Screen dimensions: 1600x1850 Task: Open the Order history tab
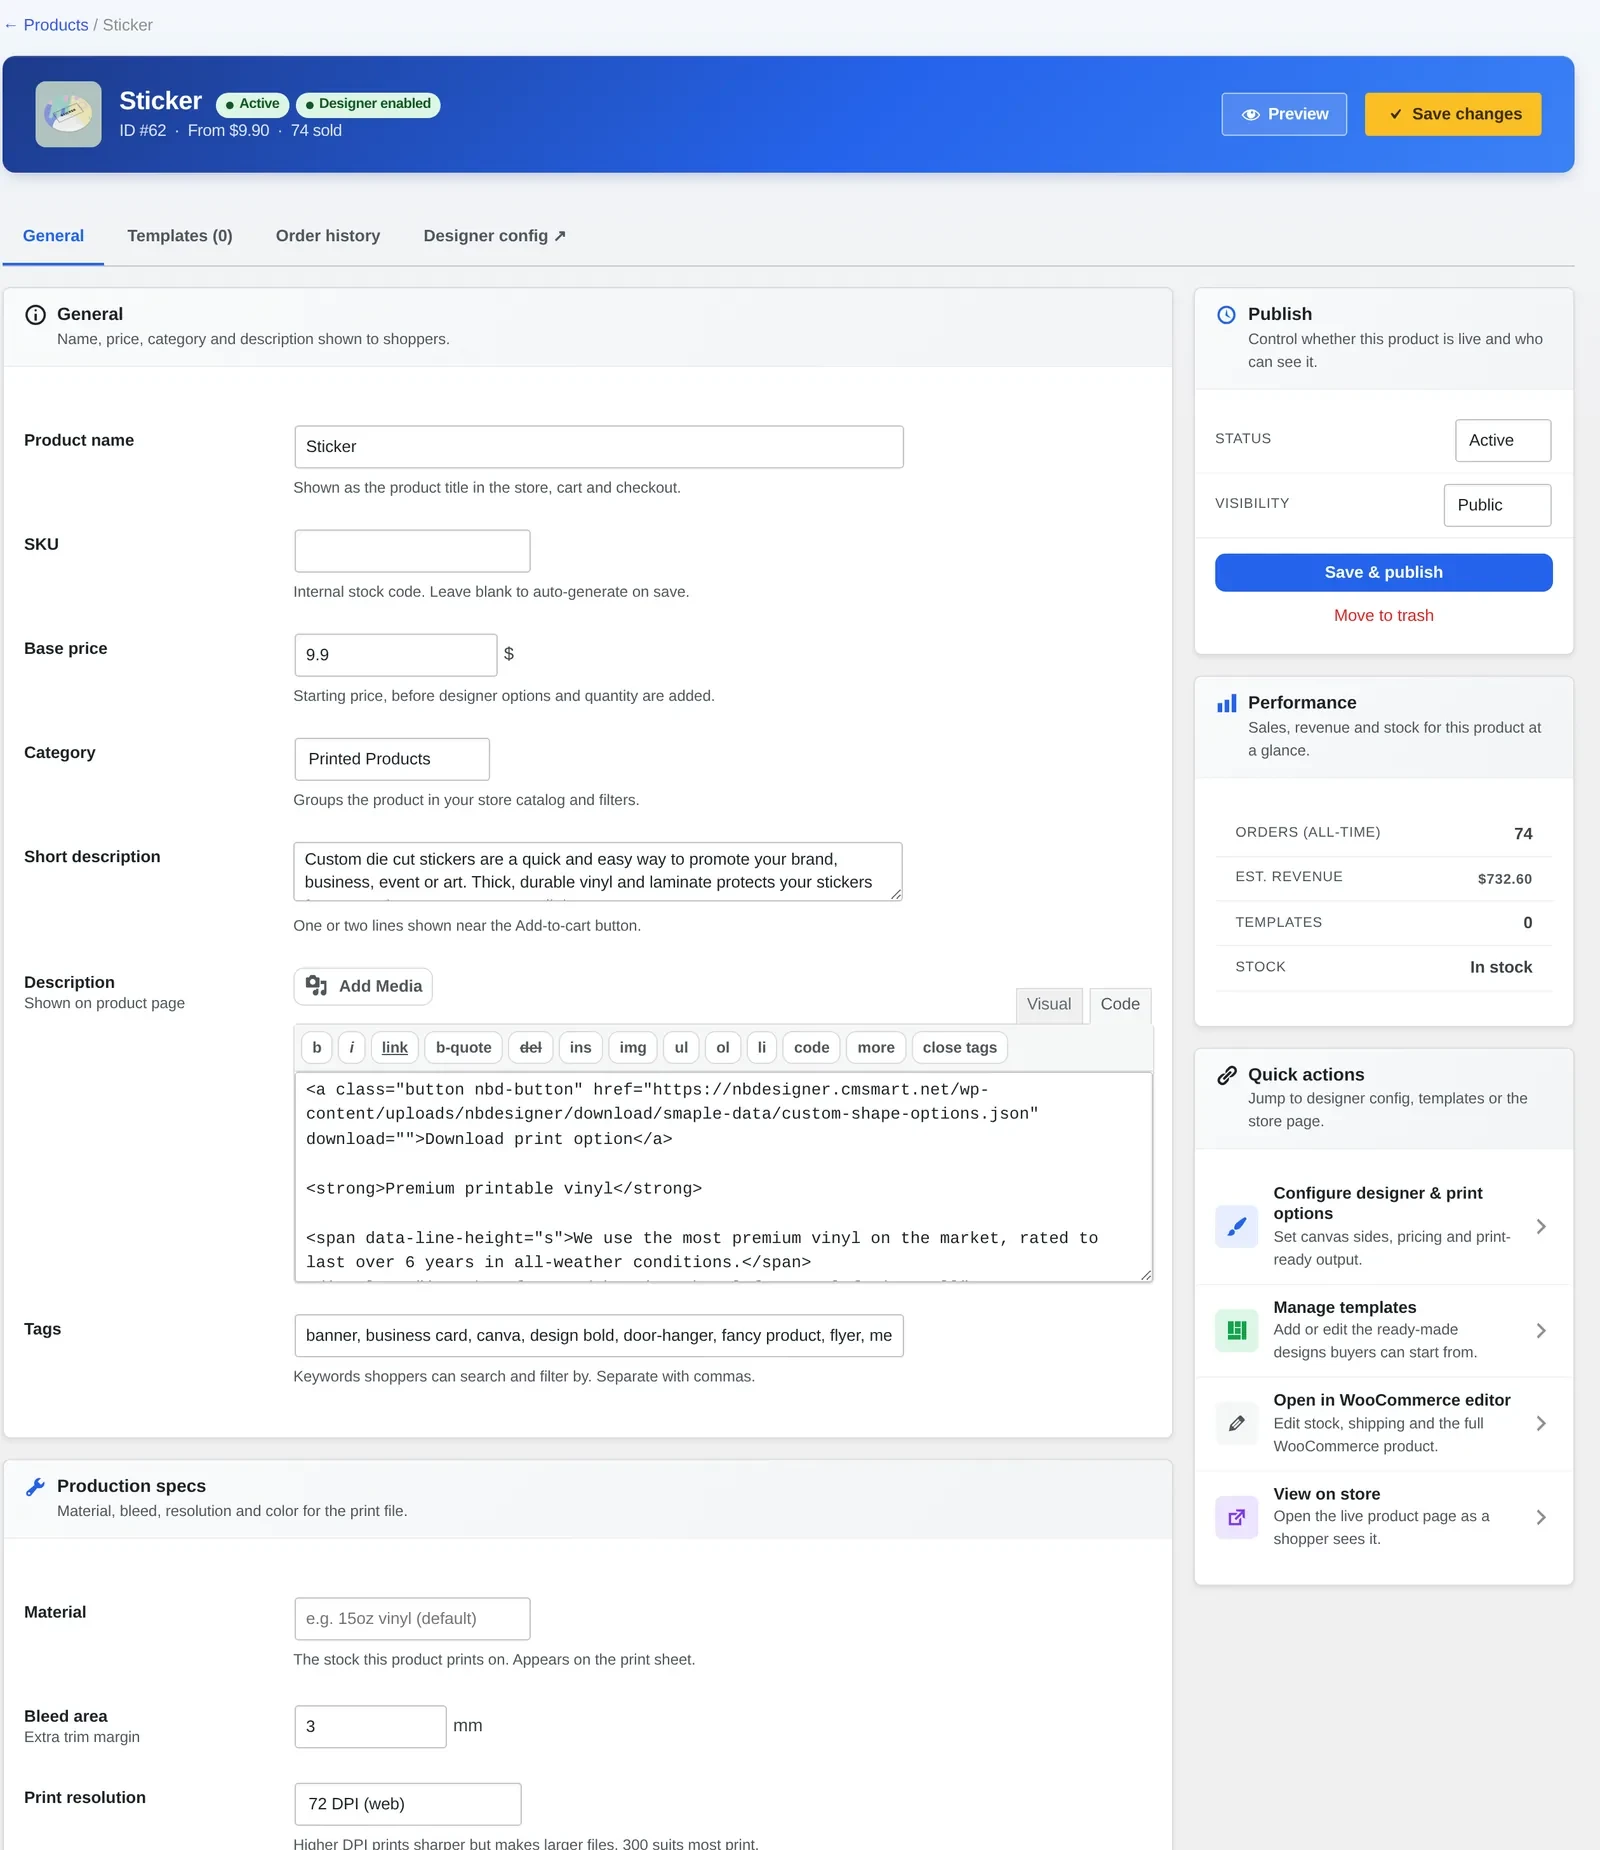[x=328, y=236]
